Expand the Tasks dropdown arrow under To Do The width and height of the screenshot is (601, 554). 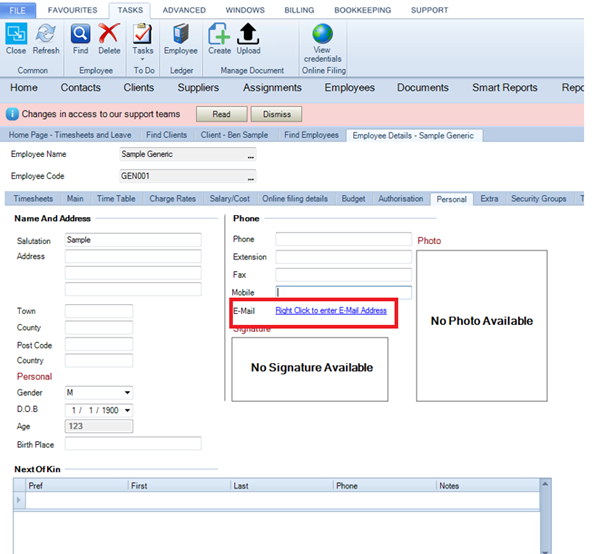[x=143, y=59]
